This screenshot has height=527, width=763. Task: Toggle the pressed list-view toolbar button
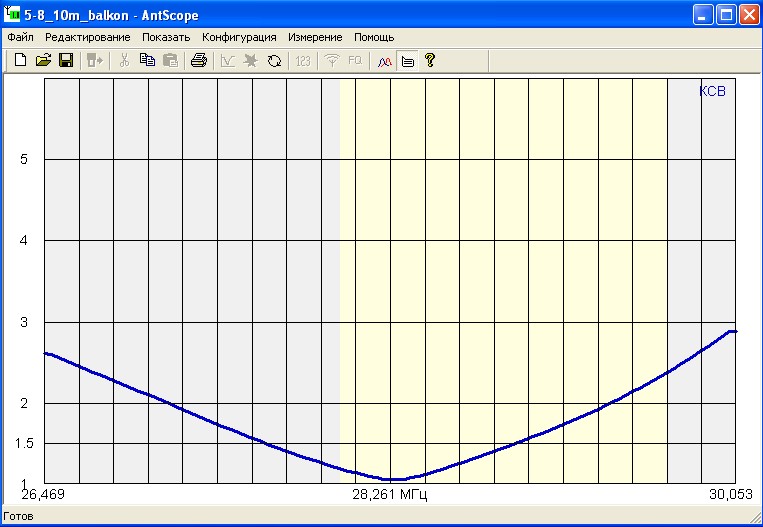pos(407,61)
